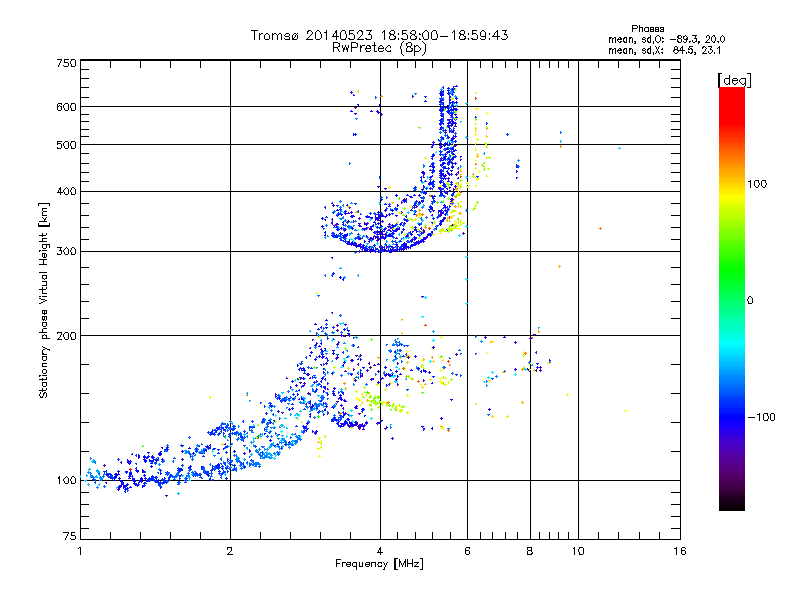Screen dimensions: 800x600
Task: Click the '750' y-axis tick label
Action: [67, 63]
